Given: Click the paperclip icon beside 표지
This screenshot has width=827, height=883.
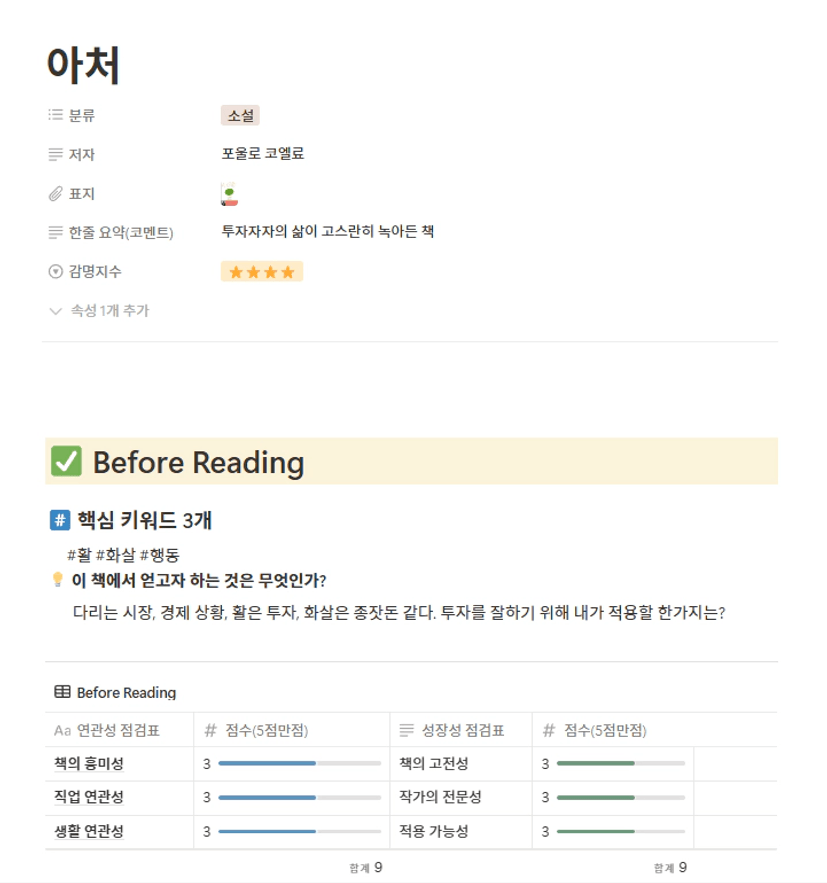Looking at the screenshot, I should tap(55, 194).
